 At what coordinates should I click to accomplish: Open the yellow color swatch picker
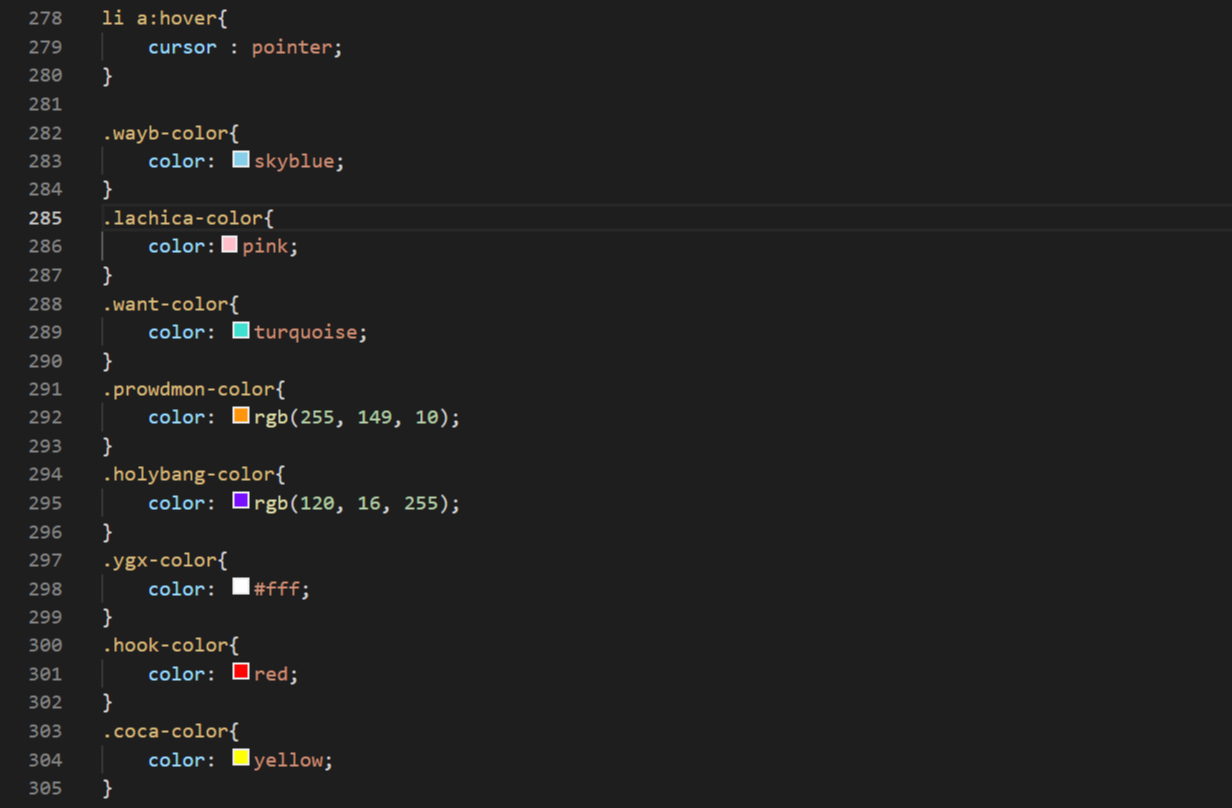click(x=241, y=758)
